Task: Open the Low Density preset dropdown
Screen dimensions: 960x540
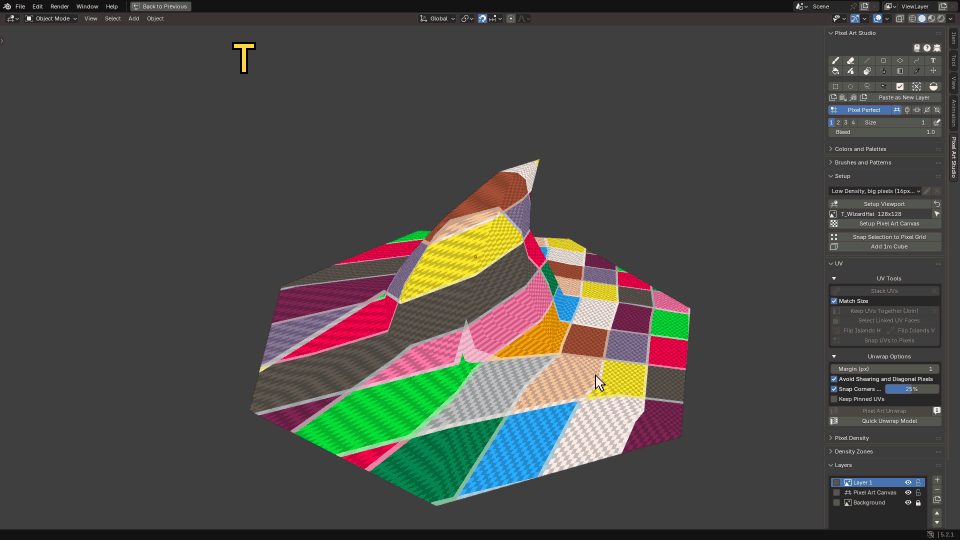Action: [876, 191]
